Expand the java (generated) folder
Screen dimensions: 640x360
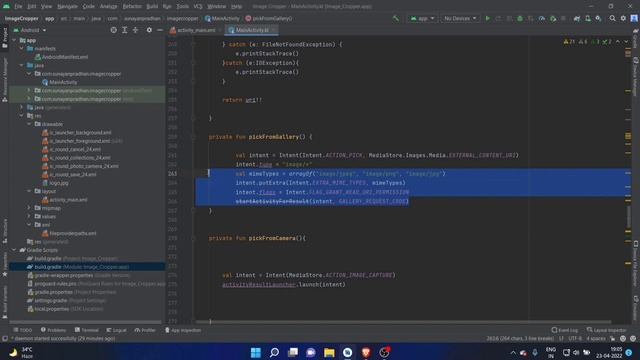coord(22,107)
